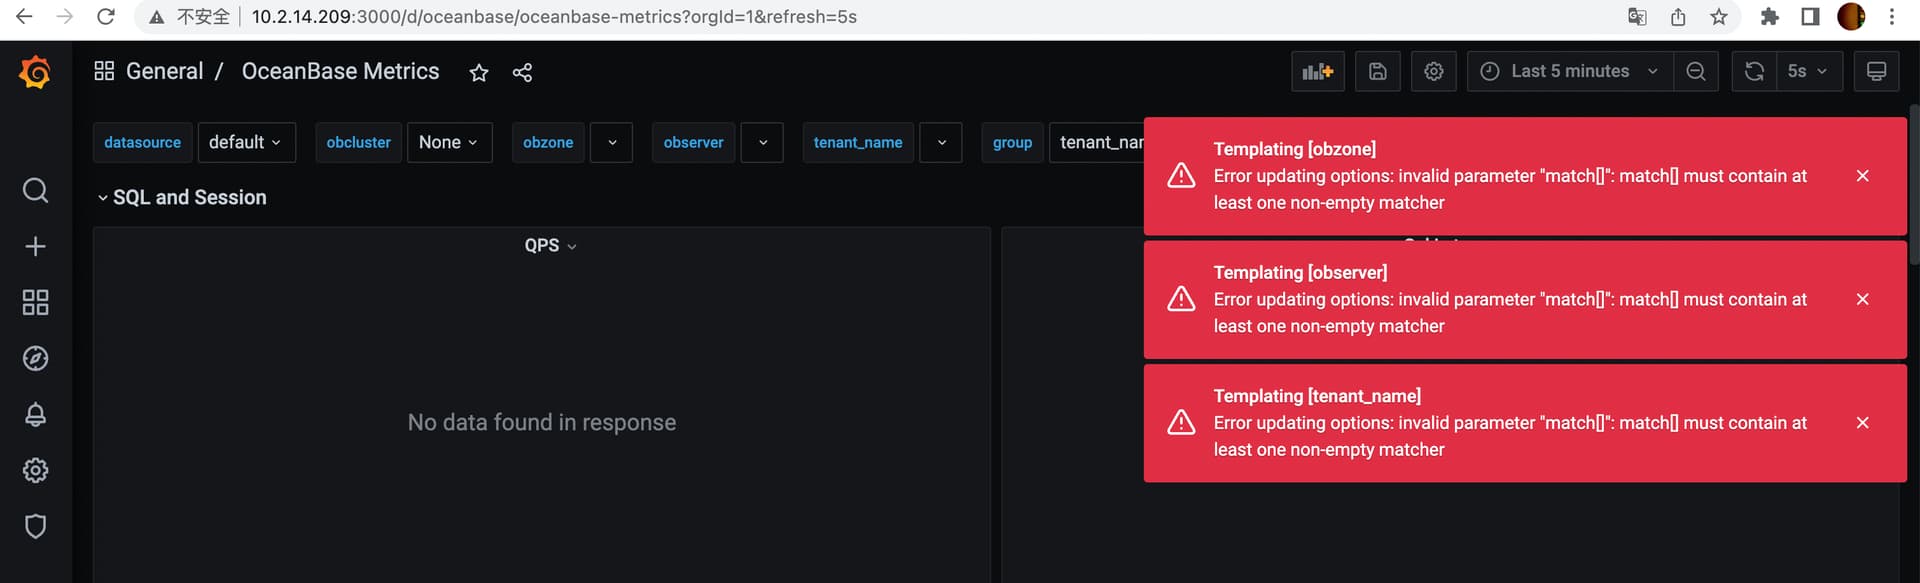
Task: Open the Alerting bell icon
Action: (x=35, y=414)
